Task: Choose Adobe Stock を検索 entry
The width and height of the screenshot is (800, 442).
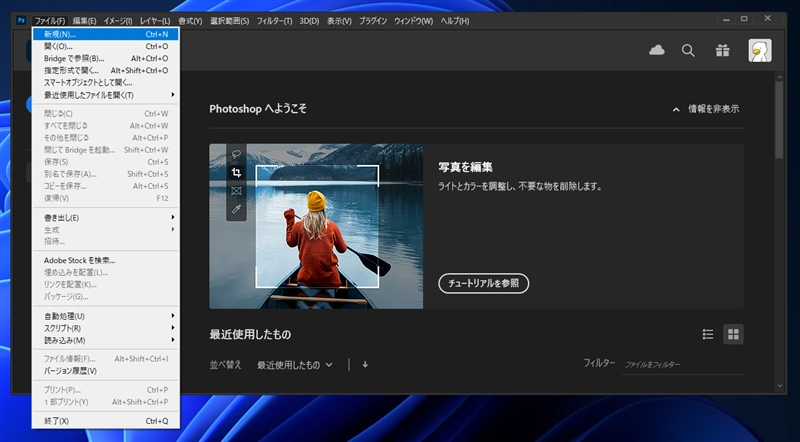Action: 106,260
